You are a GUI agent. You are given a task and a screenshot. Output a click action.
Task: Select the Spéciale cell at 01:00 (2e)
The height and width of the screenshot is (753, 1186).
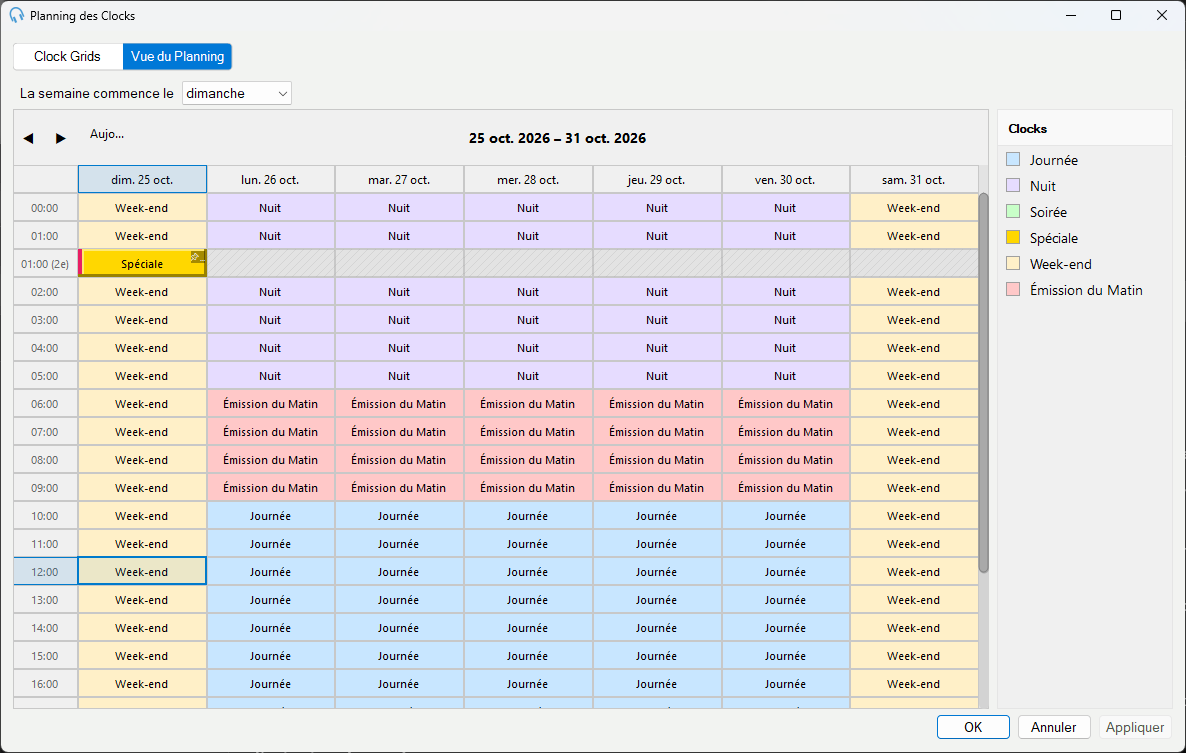(142, 264)
